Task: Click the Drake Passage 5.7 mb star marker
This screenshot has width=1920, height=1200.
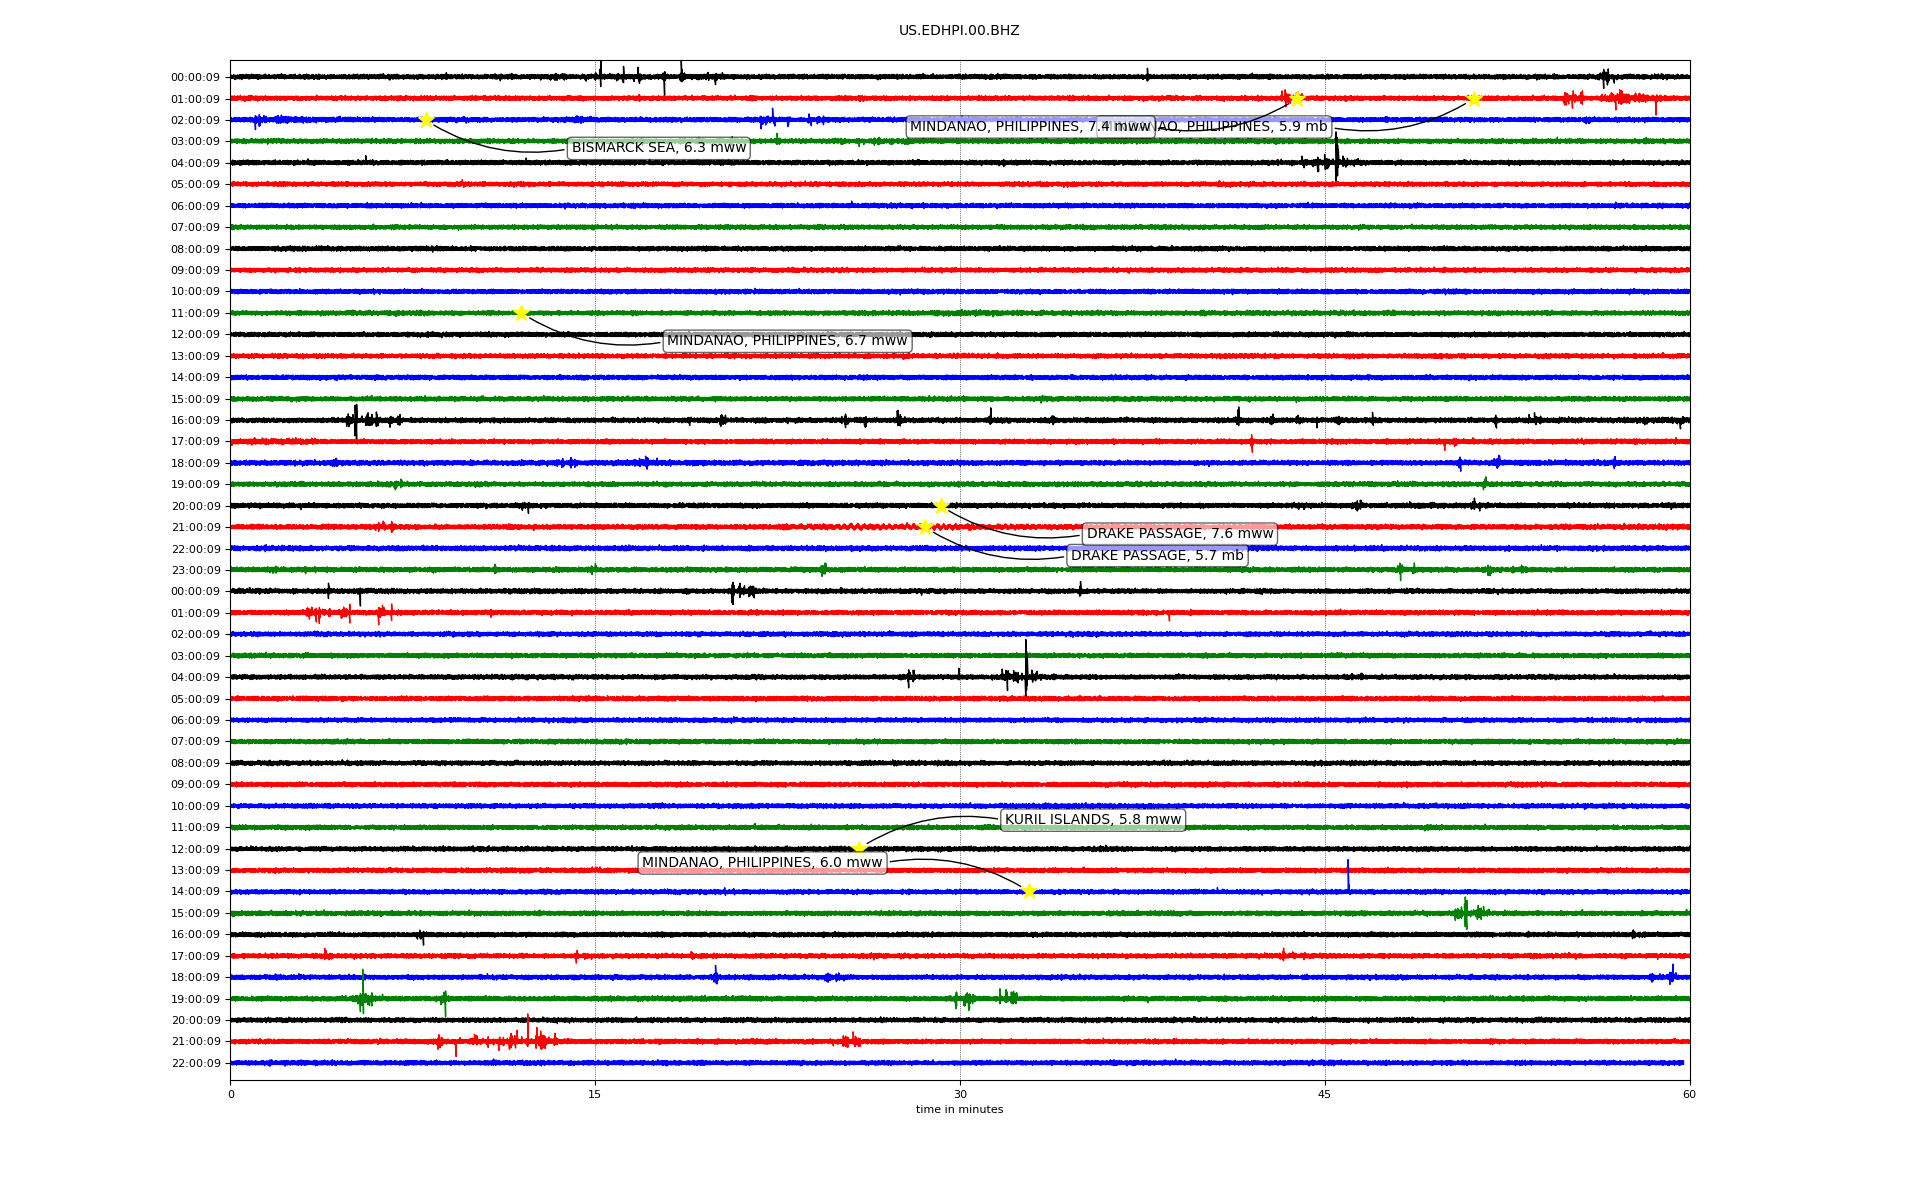Action: pyautogui.click(x=925, y=527)
